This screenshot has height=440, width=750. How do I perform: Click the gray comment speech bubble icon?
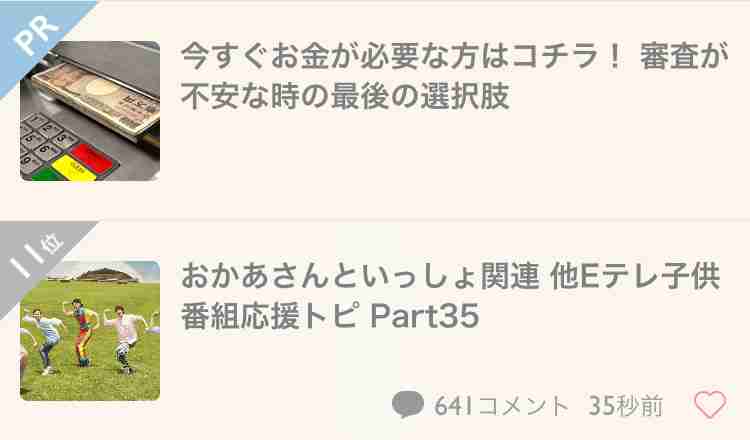coord(408,404)
